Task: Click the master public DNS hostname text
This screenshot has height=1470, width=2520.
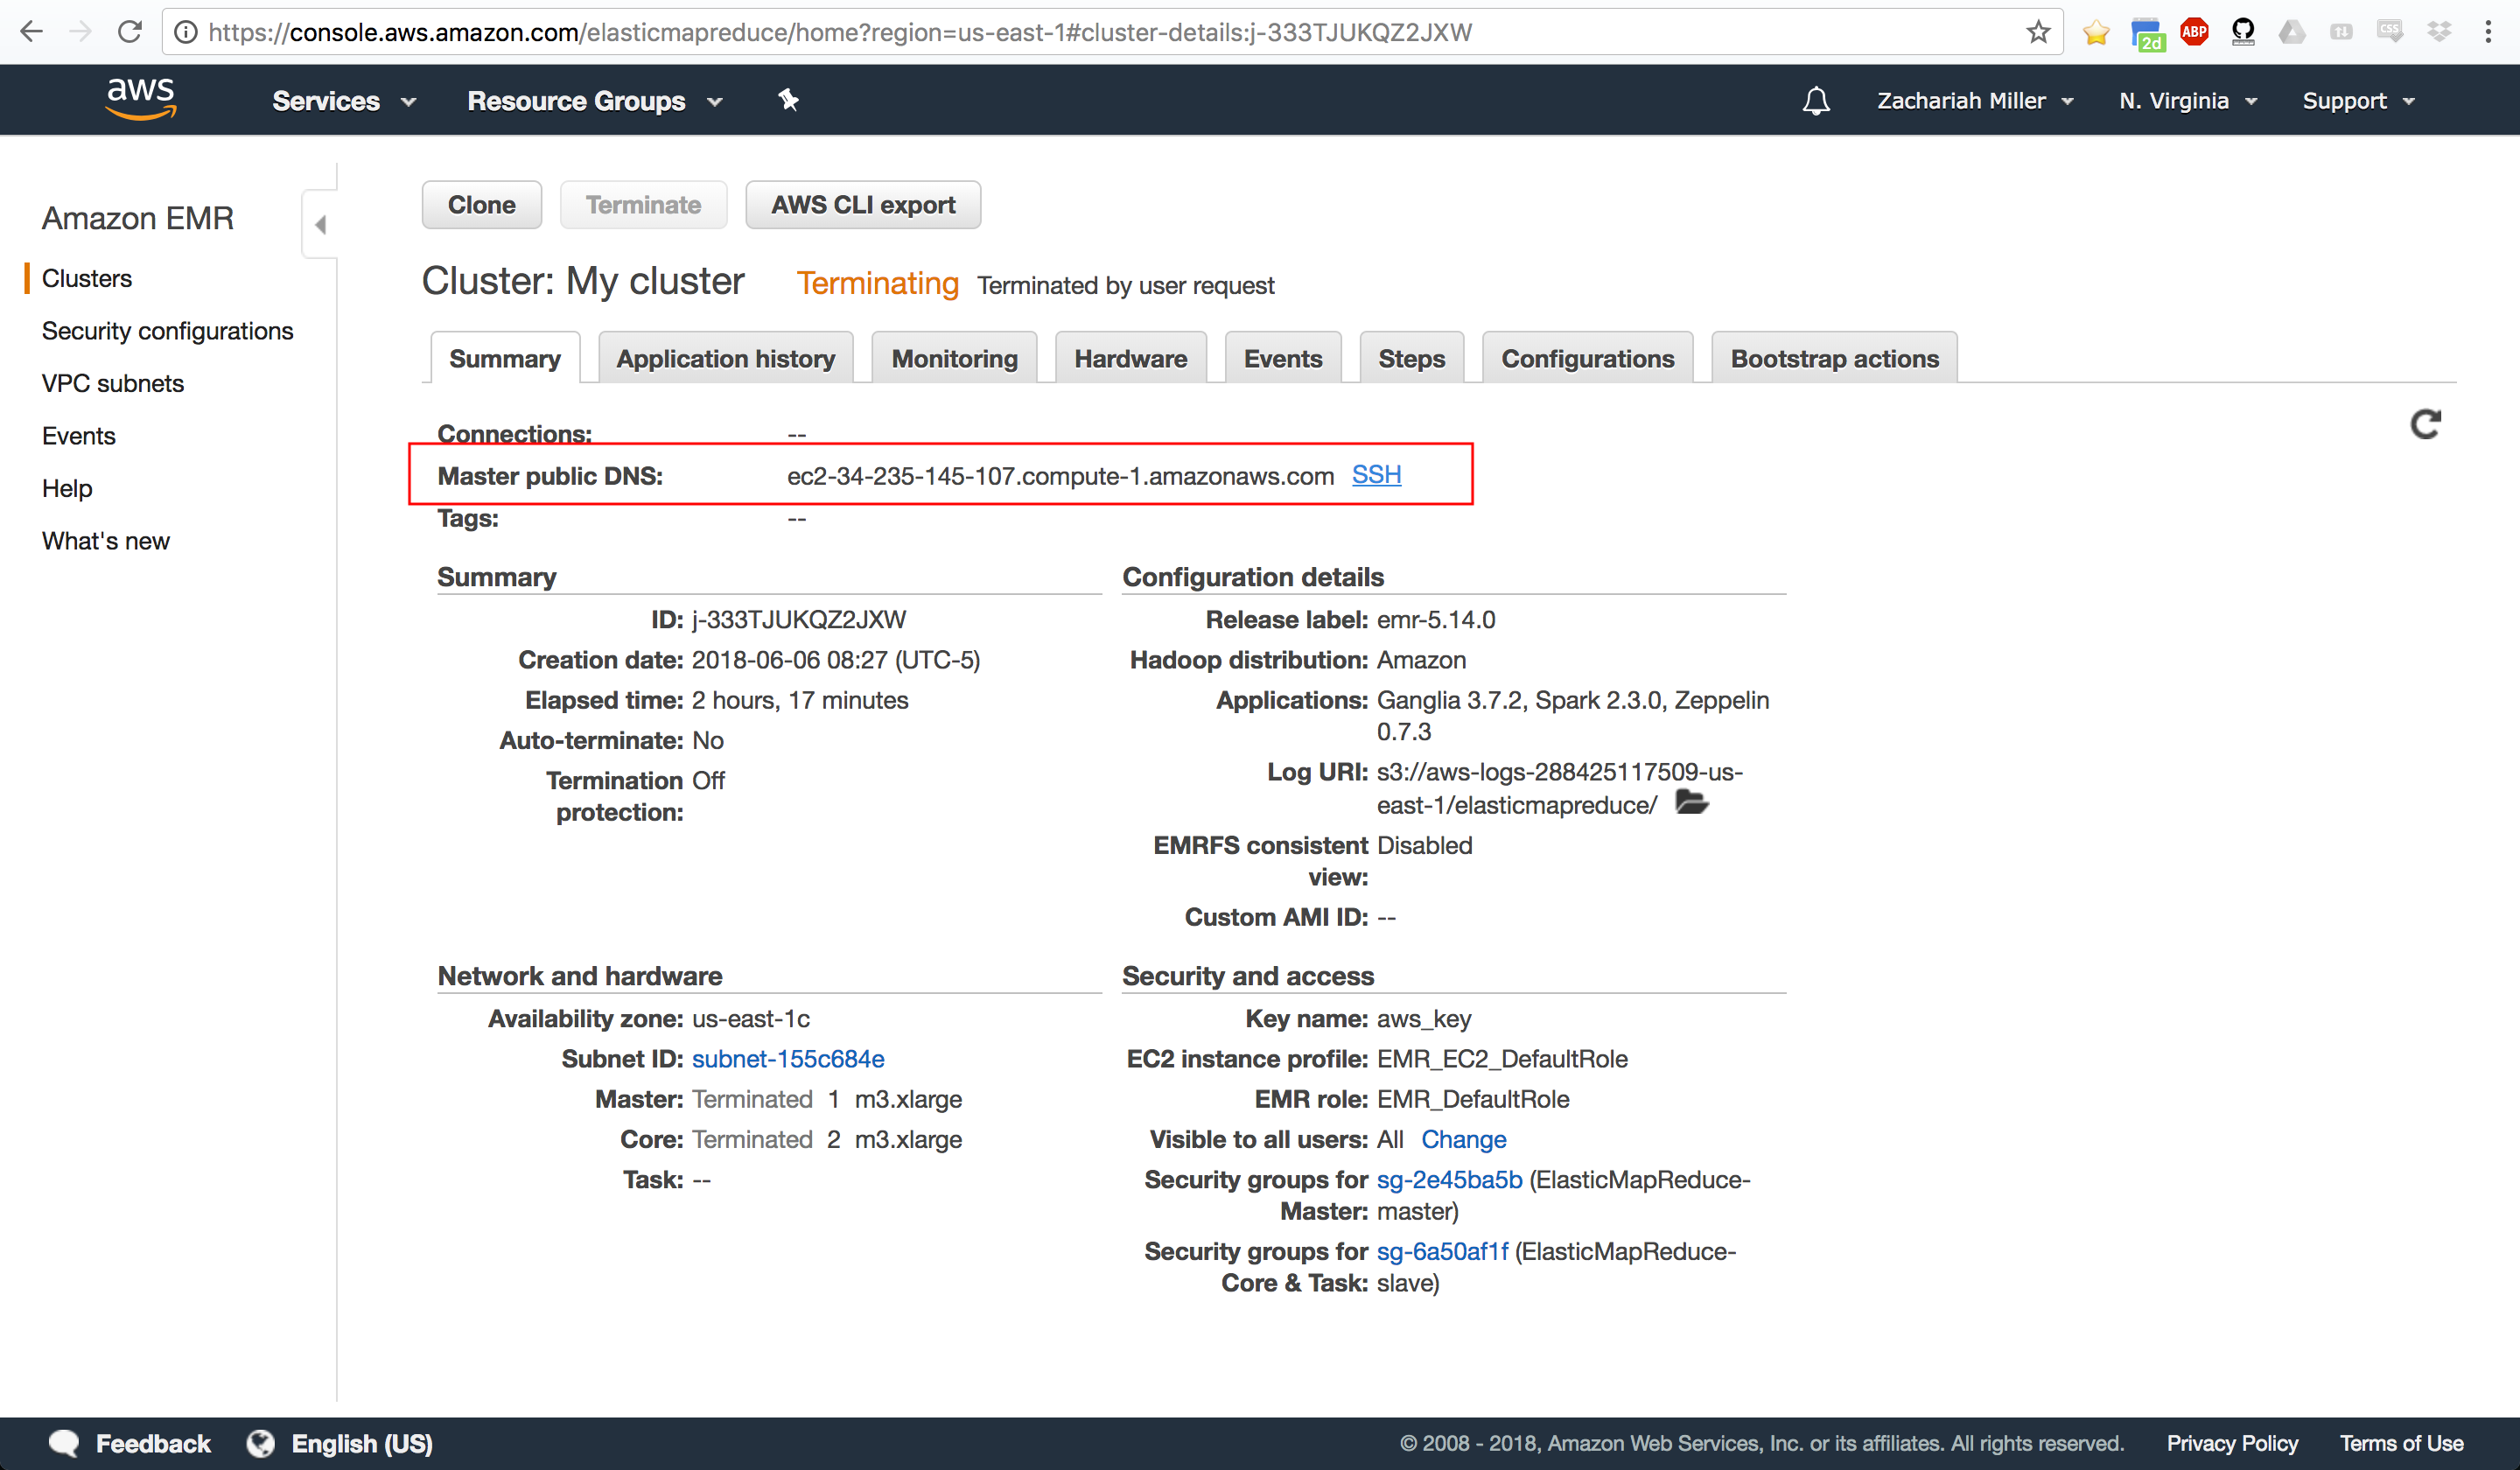Action: click(1060, 476)
